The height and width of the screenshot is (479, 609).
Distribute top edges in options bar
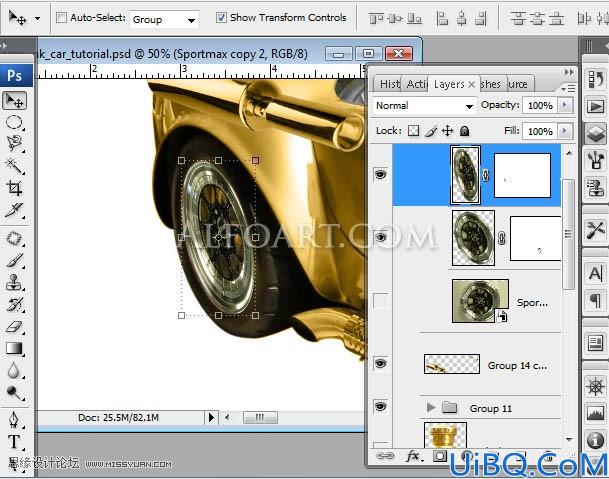pos(518,18)
